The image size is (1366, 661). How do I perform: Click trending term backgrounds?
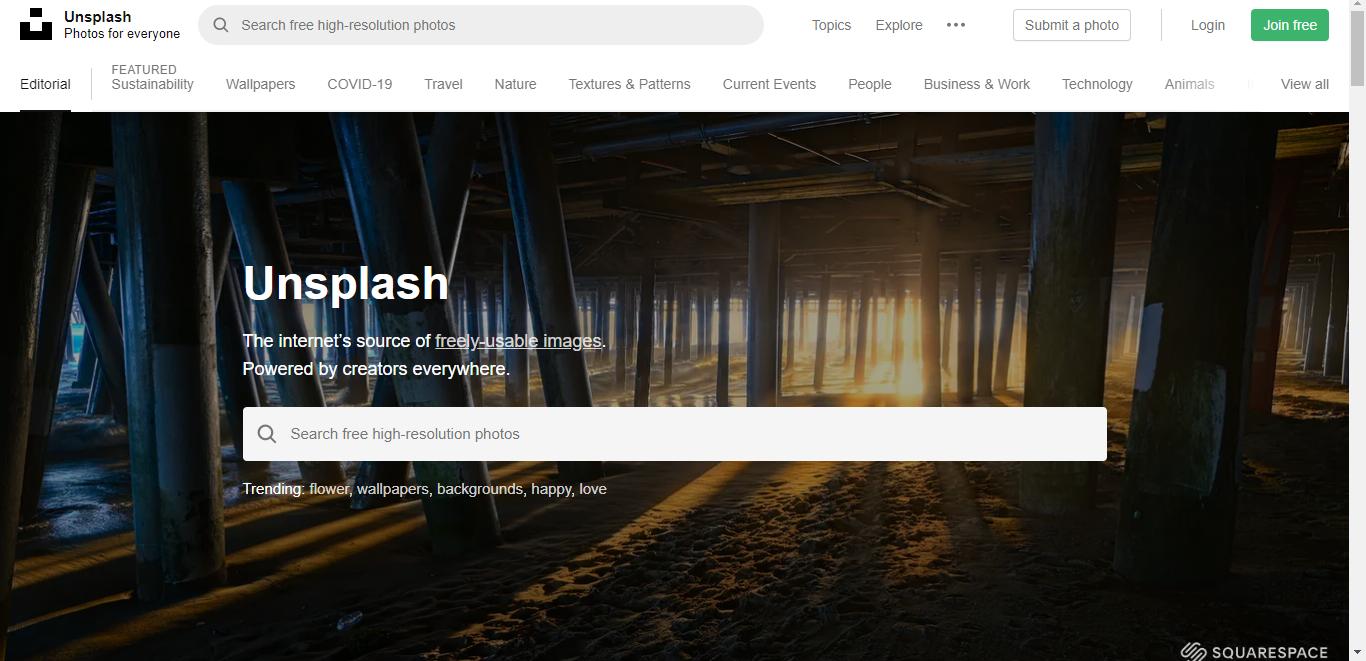(479, 489)
